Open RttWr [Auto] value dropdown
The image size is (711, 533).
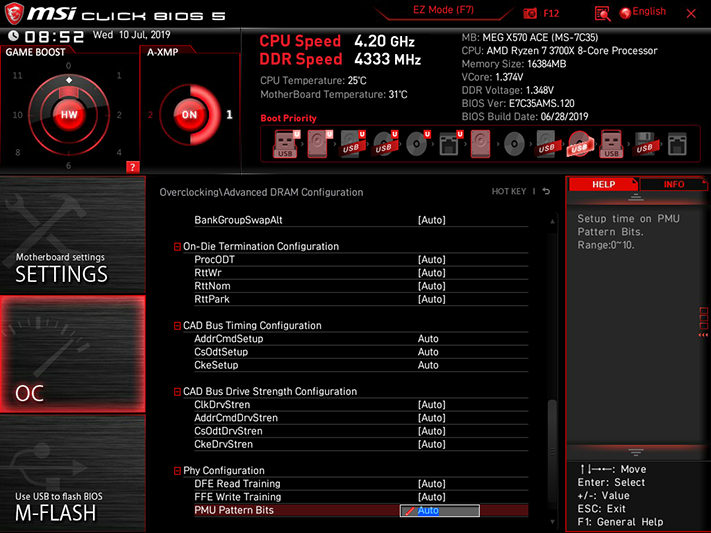431,273
